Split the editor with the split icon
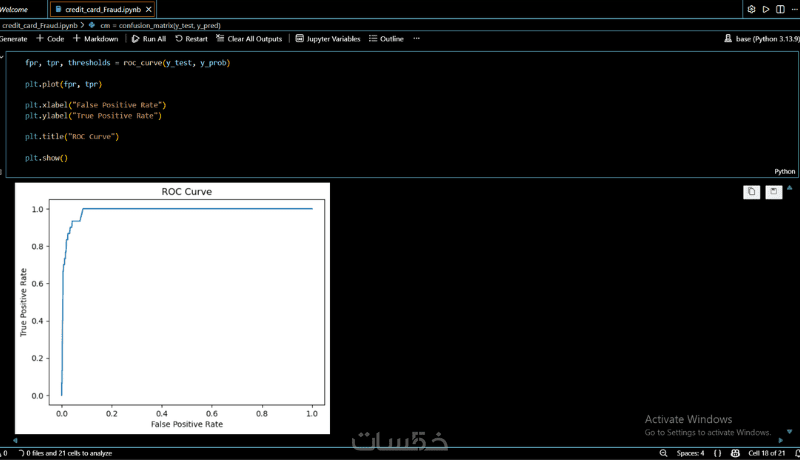 pos(780,9)
